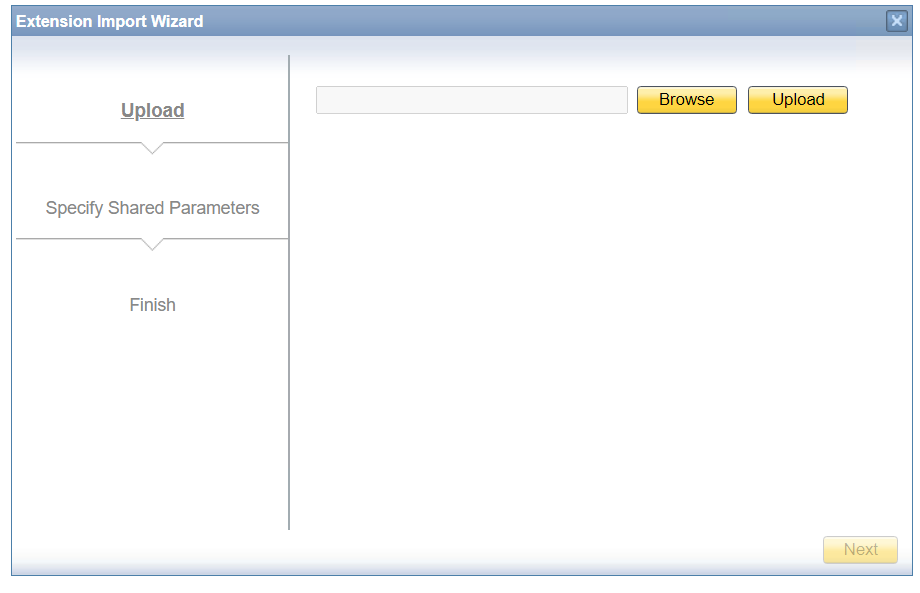
Task: Click the greyed-out Next button
Action: click(x=860, y=550)
